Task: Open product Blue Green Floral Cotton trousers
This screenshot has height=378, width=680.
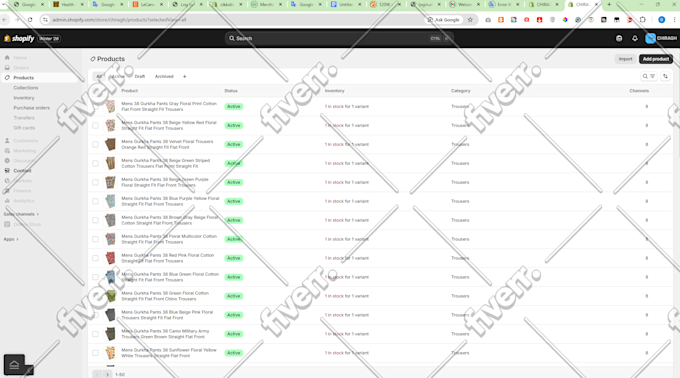Action: (x=170, y=277)
